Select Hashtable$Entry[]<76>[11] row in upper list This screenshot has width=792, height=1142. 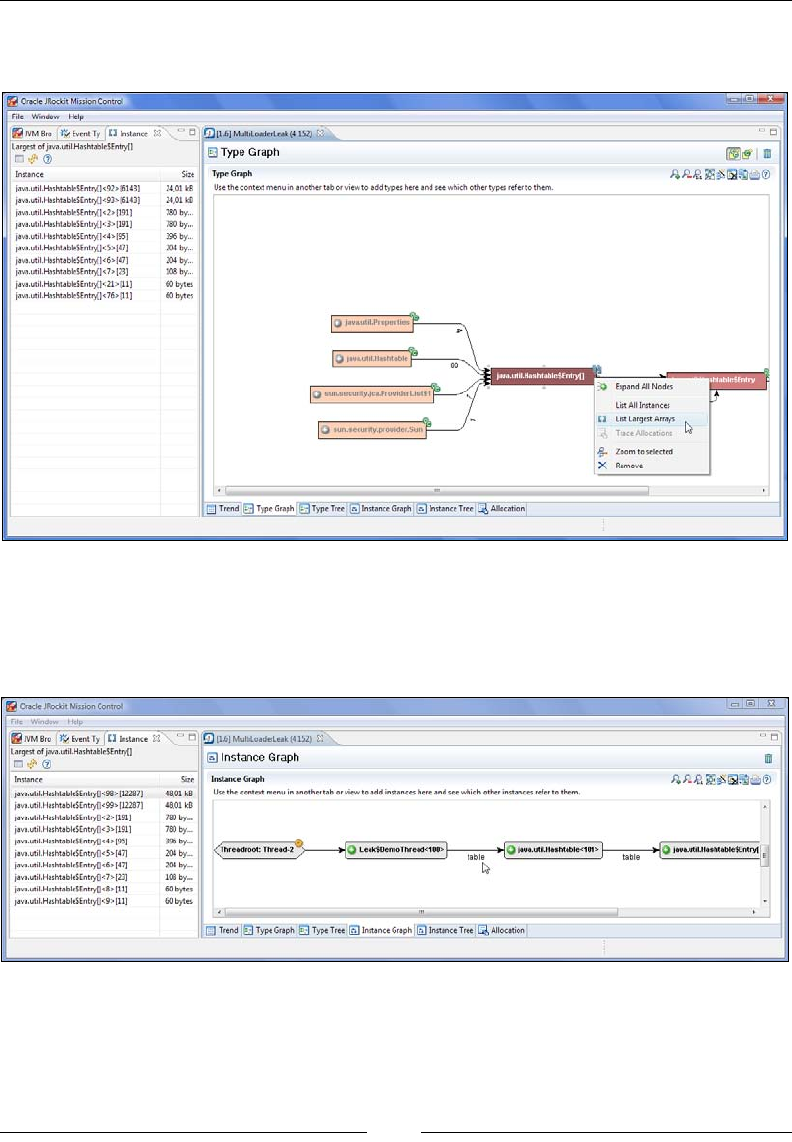click(x=103, y=296)
